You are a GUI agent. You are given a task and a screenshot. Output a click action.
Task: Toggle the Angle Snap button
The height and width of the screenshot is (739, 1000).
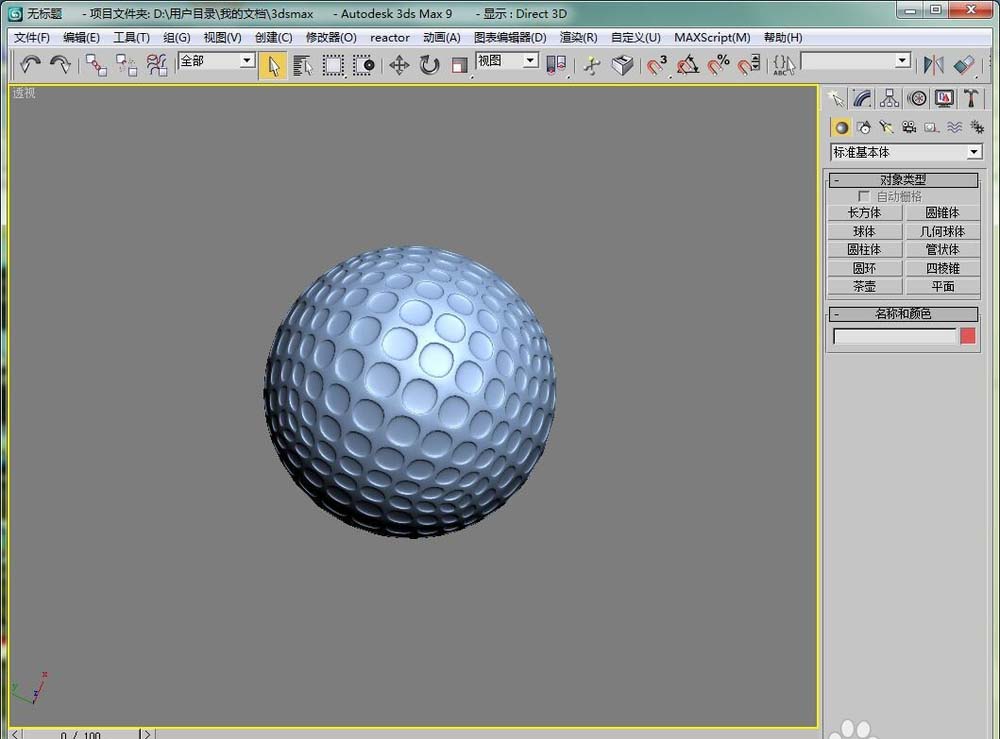687,65
